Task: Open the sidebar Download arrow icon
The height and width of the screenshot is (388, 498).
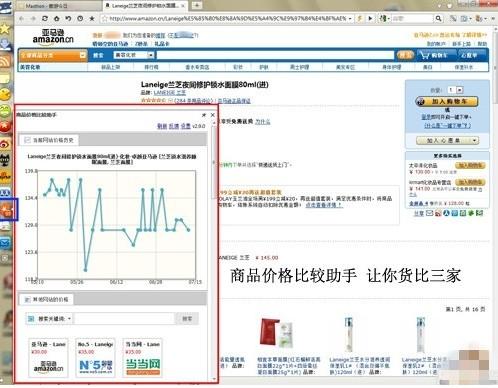Action: point(5,44)
